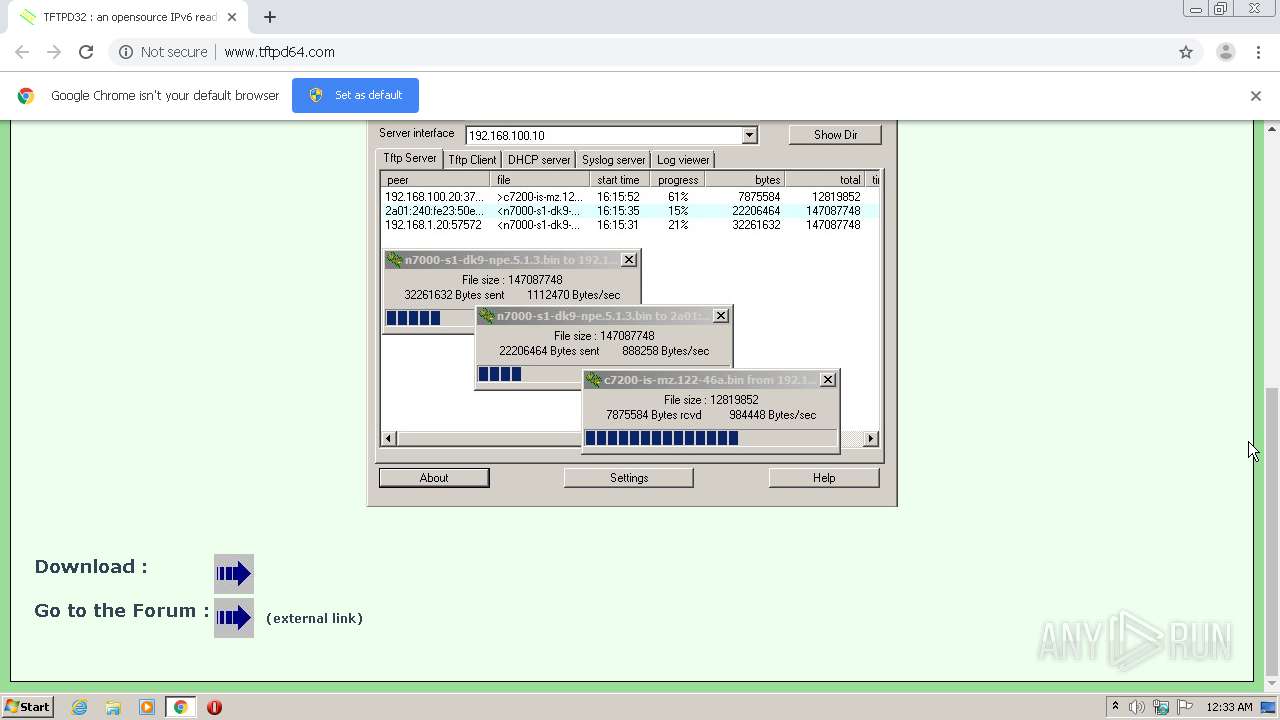Click the n7000 to 192.1 progress bar

point(430,318)
